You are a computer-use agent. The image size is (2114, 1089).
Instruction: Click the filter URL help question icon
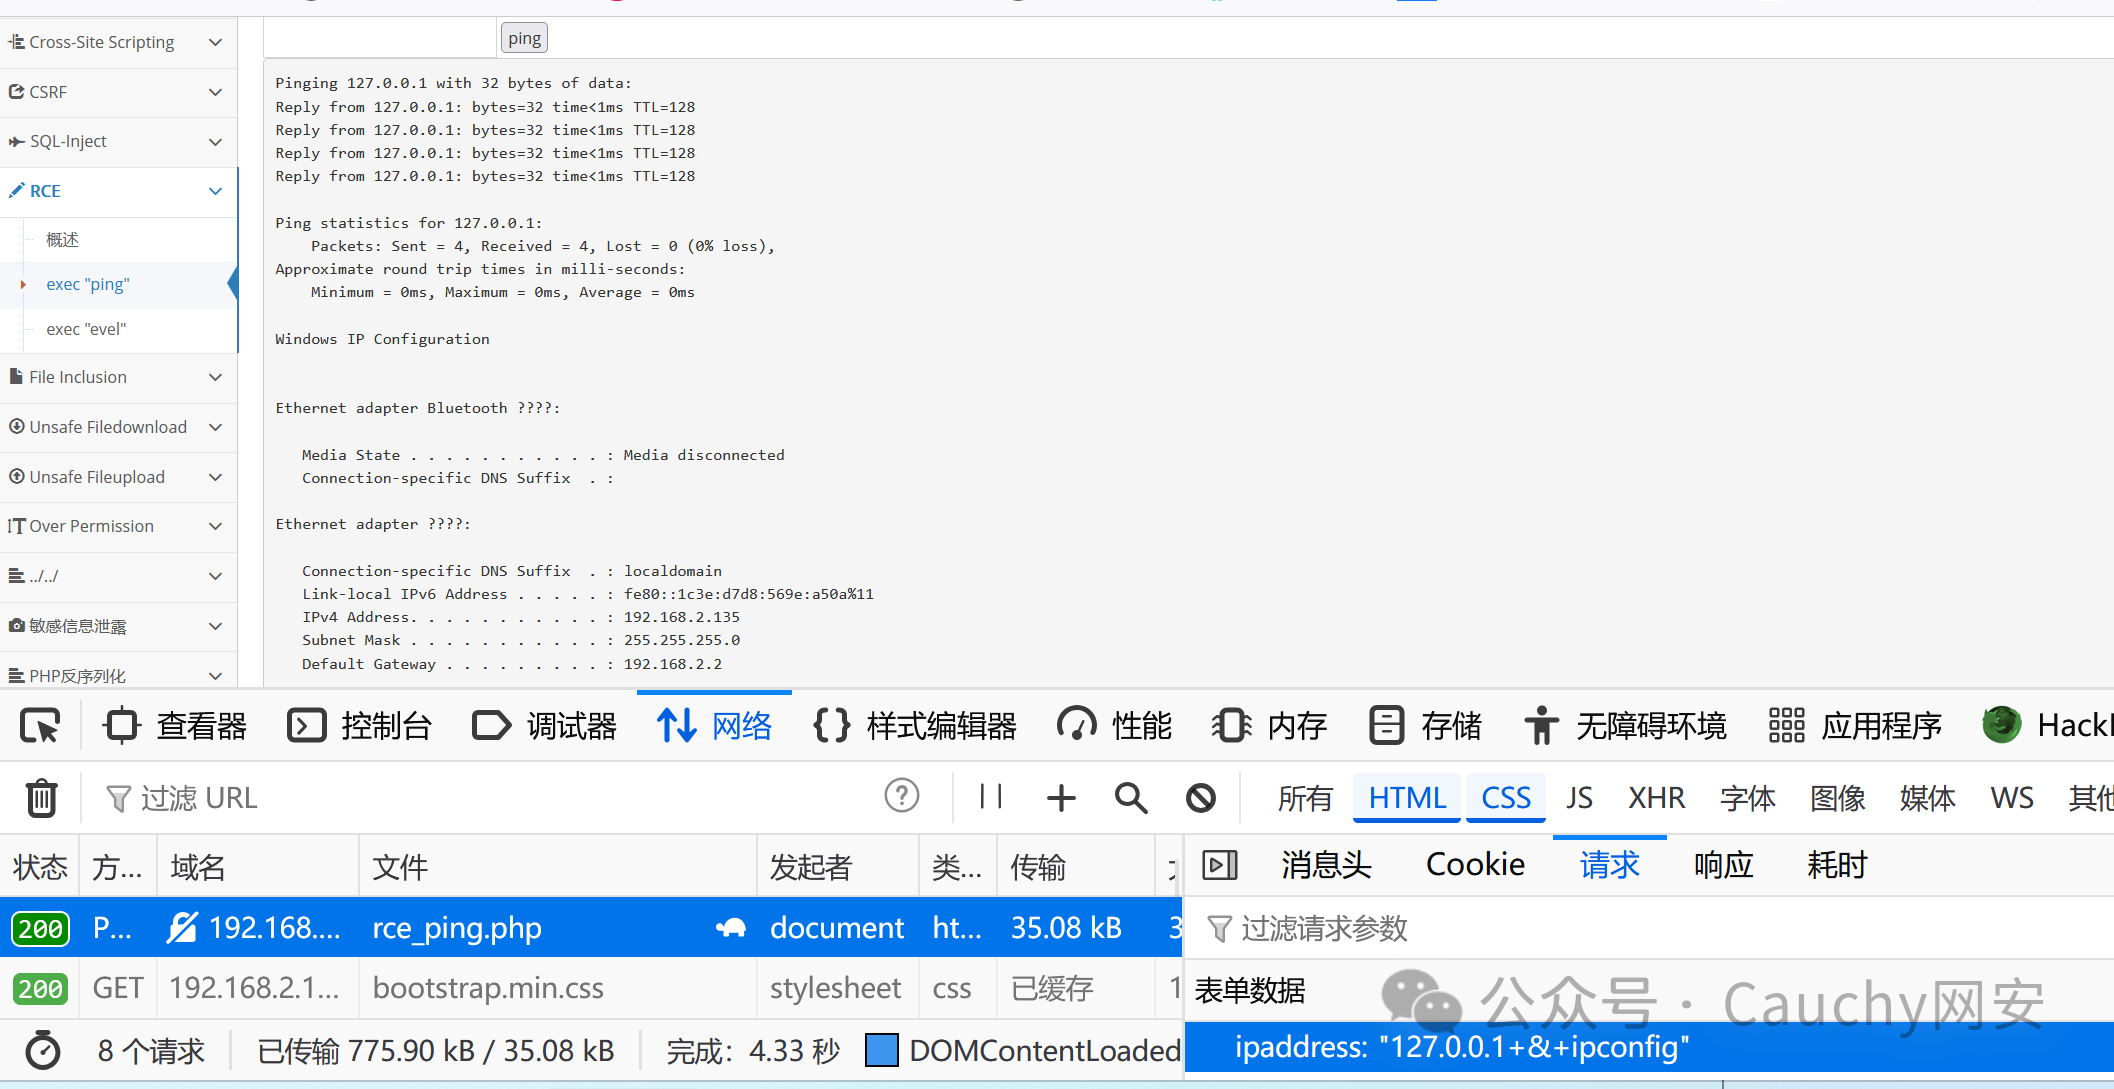(x=901, y=796)
